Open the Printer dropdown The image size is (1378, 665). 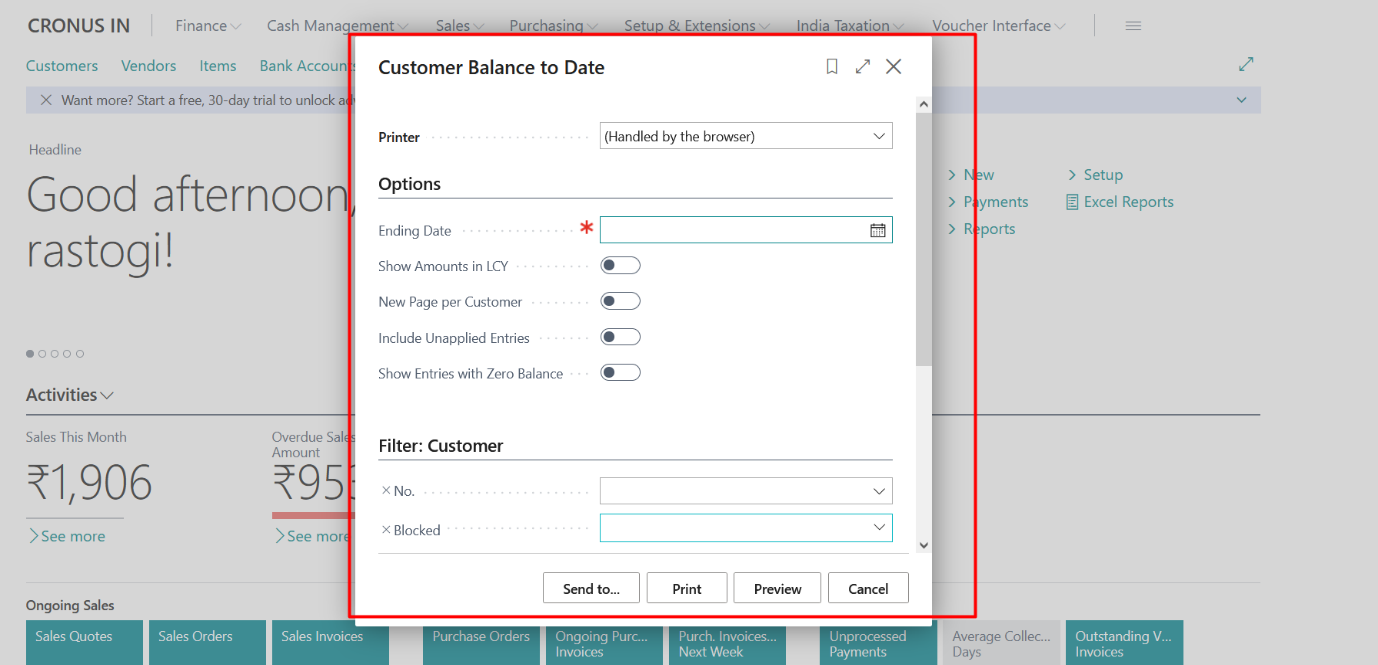pyautogui.click(x=879, y=135)
